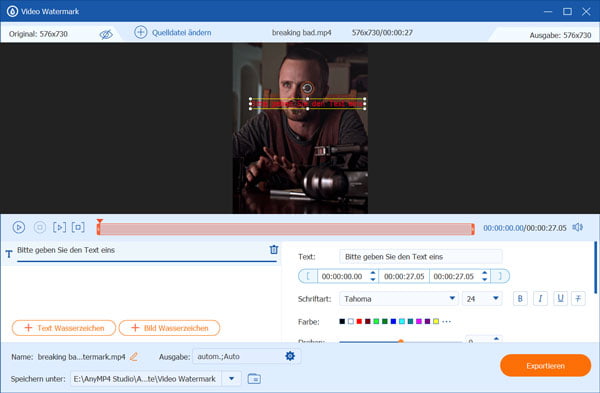Image resolution: width=600 pixels, height=393 pixels.
Task: Click the loop/stop segment bracket icon
Action: click(78, 227)
